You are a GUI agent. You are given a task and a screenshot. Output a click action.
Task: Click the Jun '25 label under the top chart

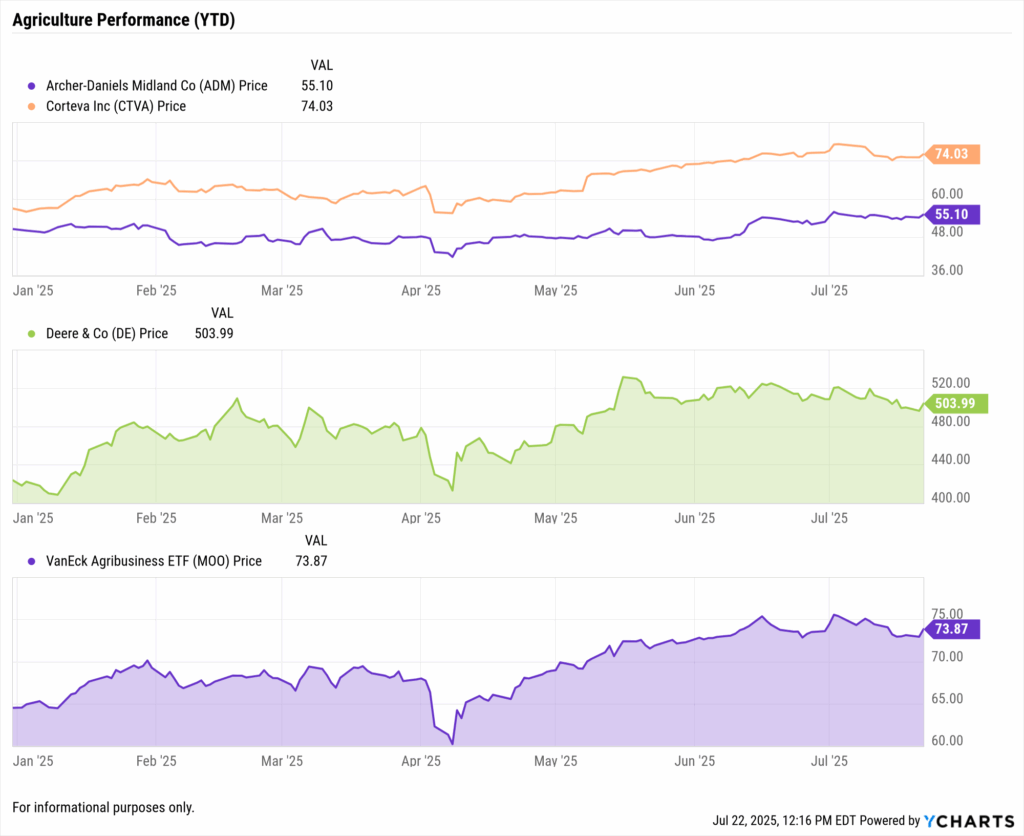(x=695, y=291)
